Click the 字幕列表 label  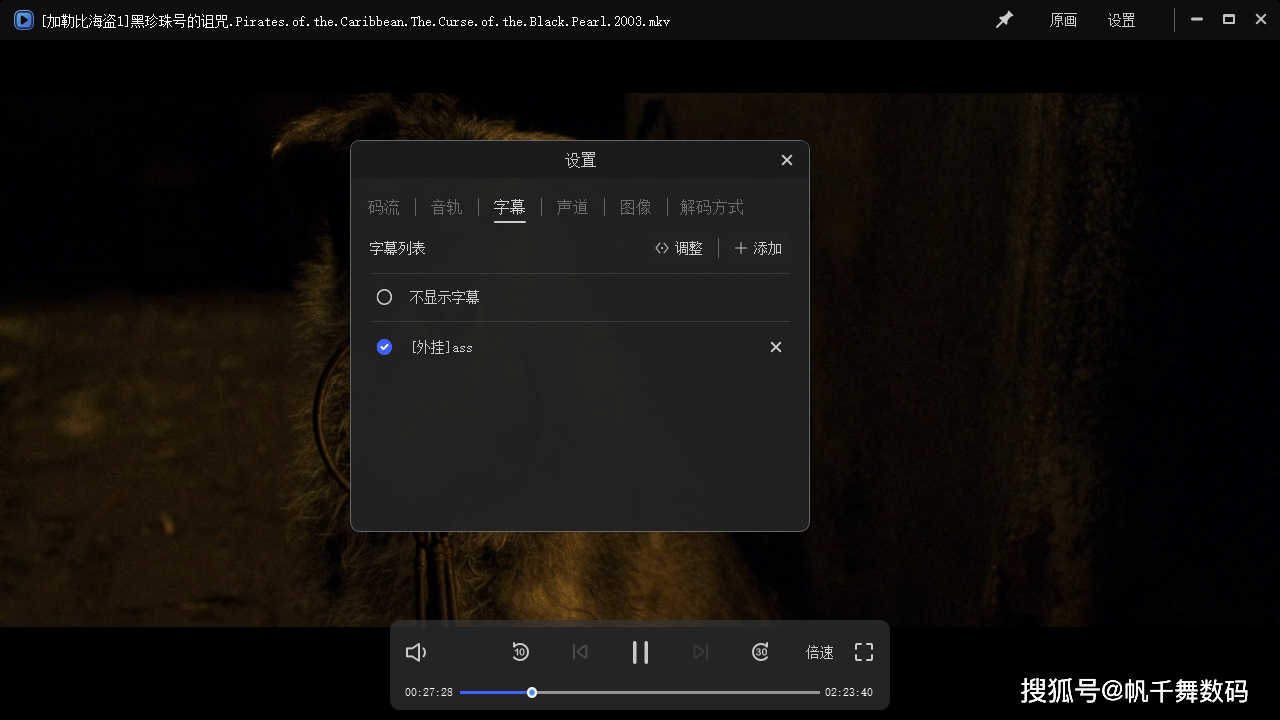tap(397, 248)
